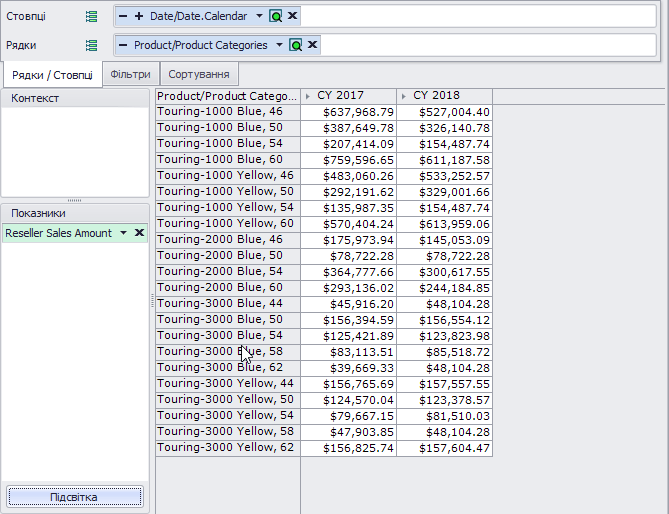Select row Touring-1000 Blue, 50
Image resolution: width=669 pixels, height=514 pixels.
coord(228,128)
